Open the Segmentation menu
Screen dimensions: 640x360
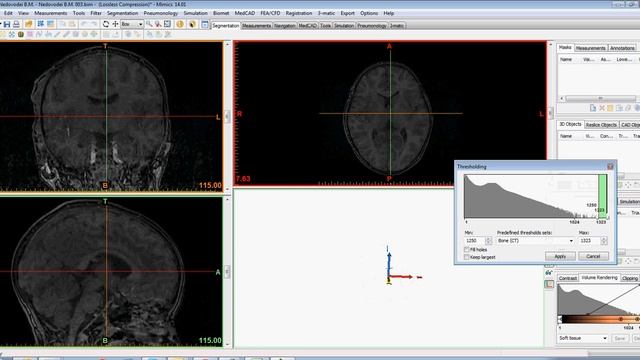(122, 13)
